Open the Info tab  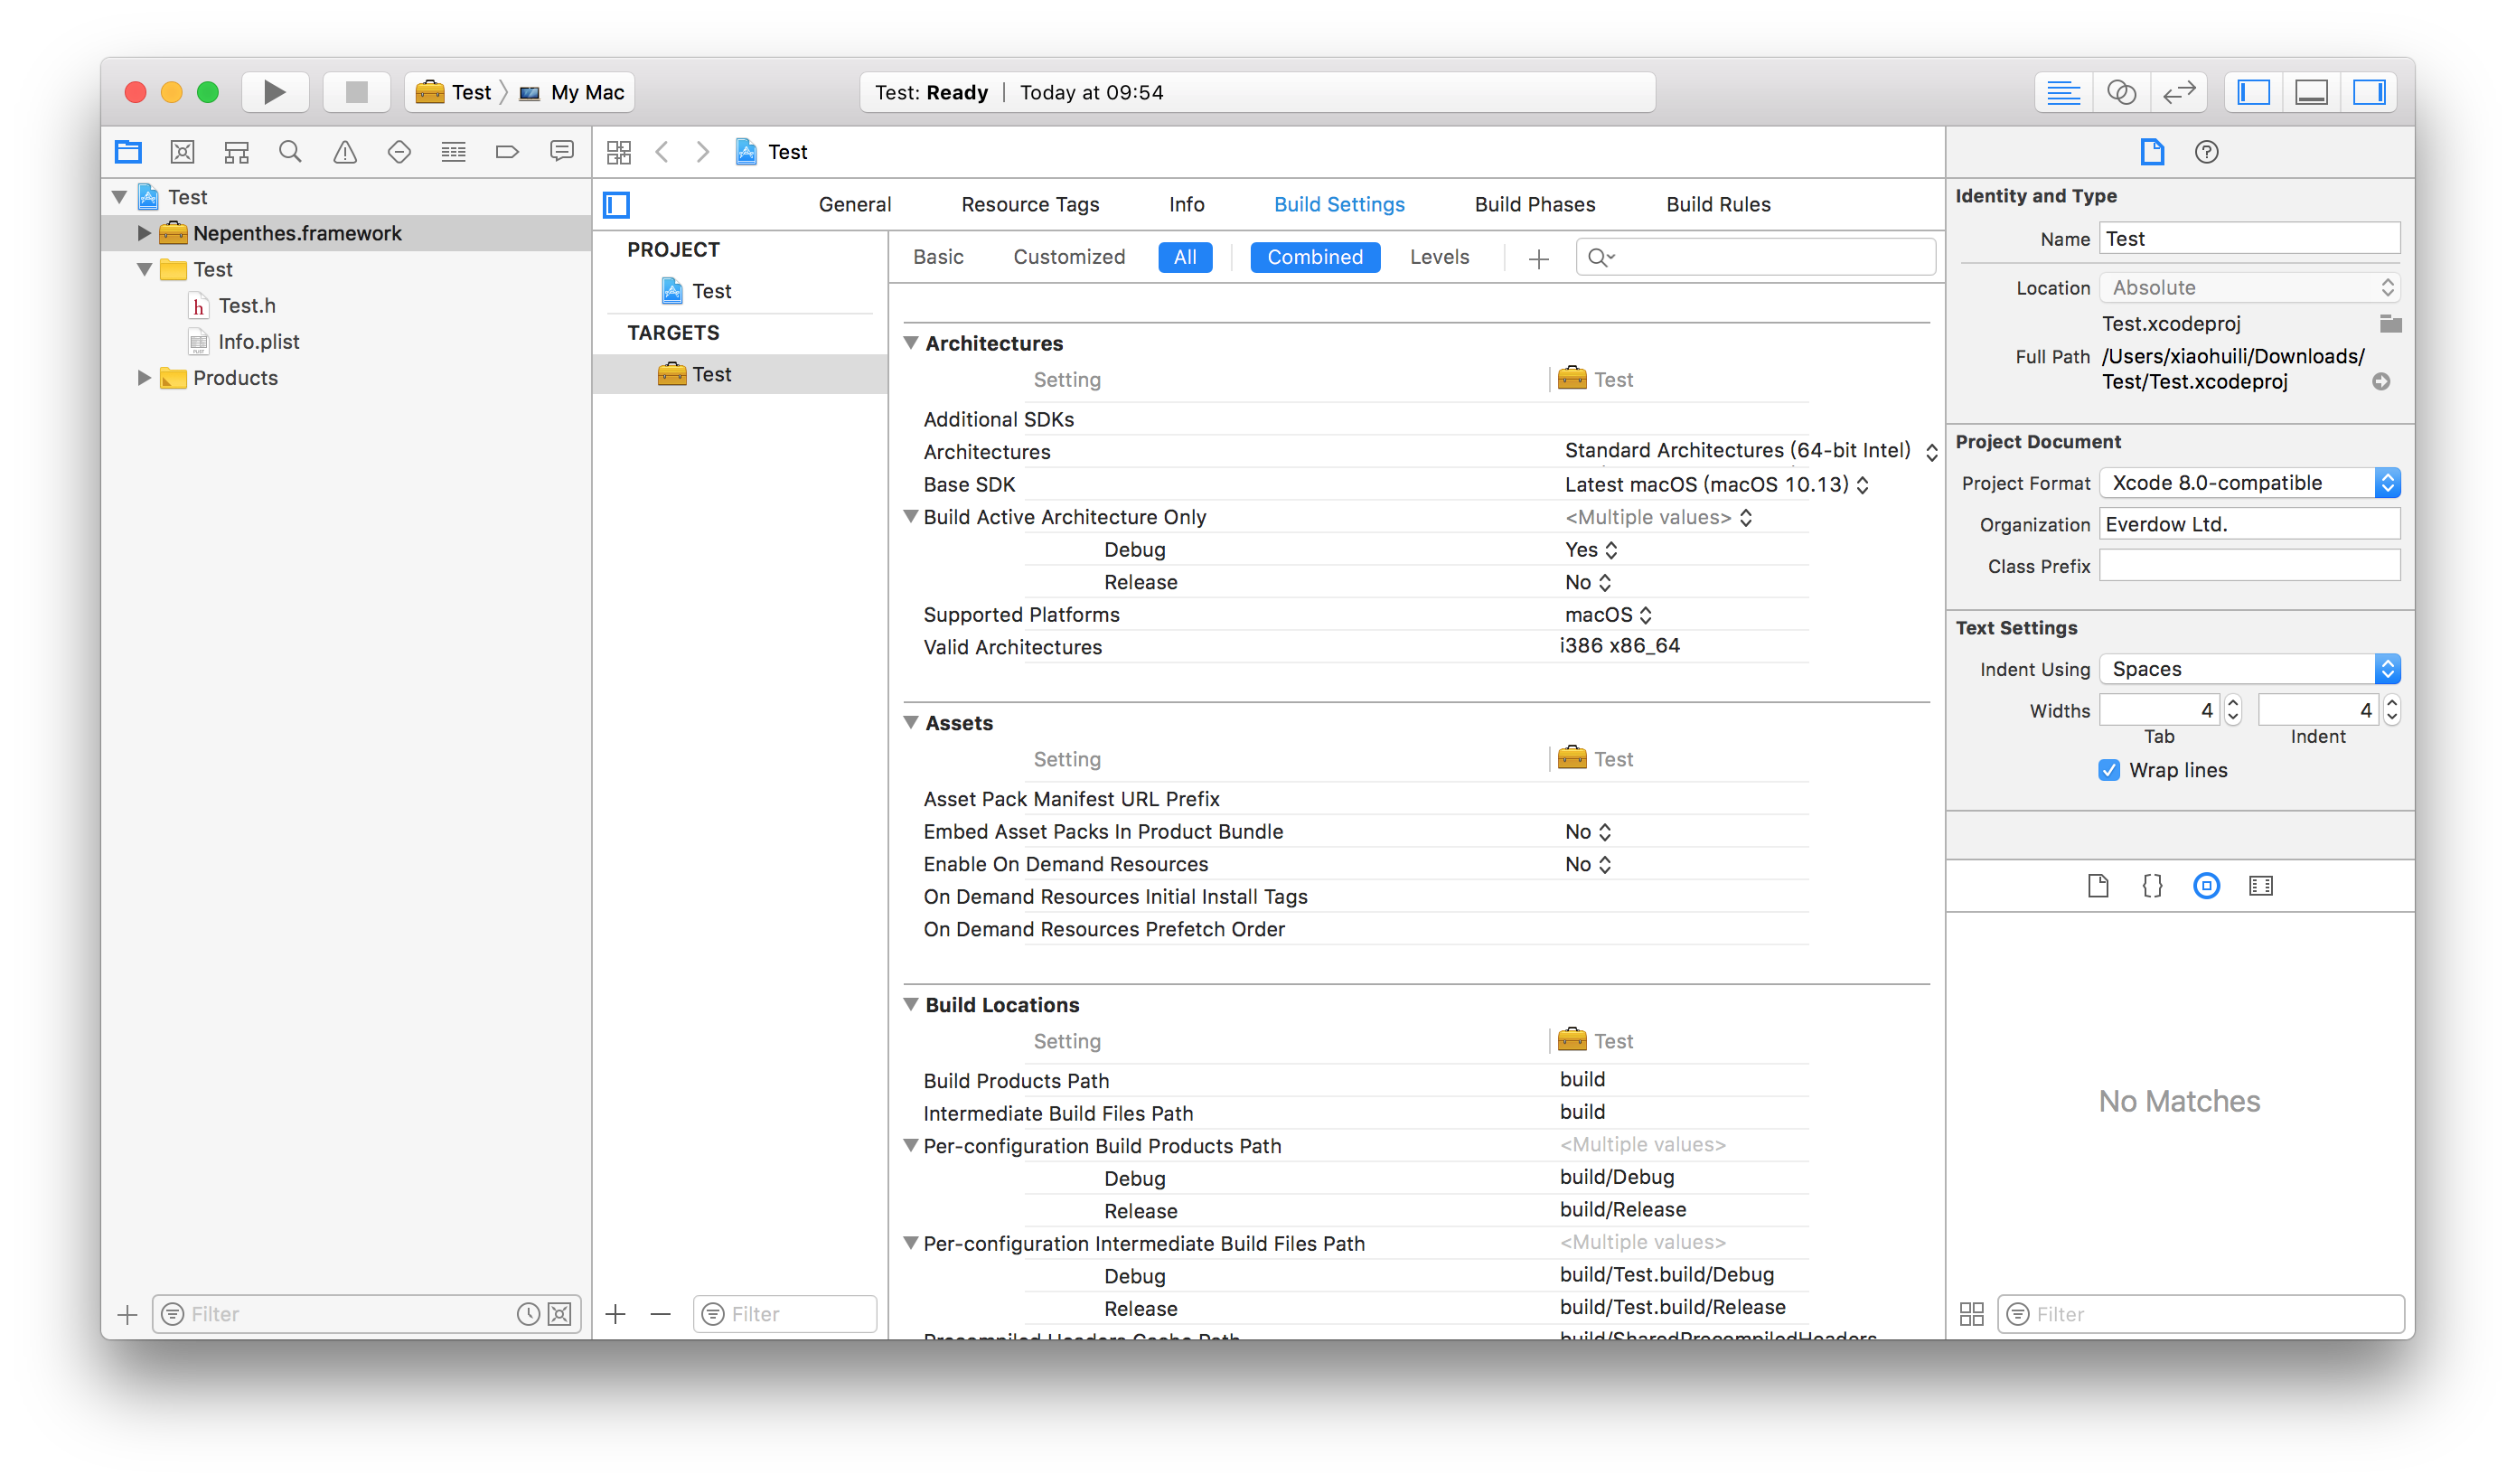point(1187,204)
